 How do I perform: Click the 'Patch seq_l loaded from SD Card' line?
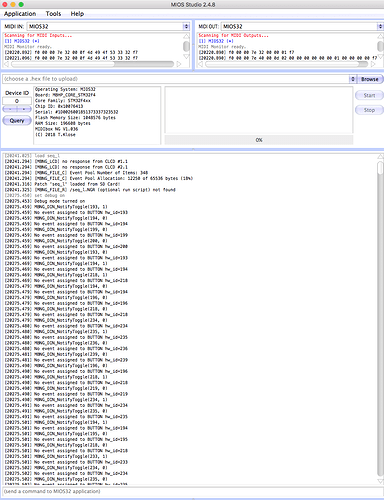point(62,184)
